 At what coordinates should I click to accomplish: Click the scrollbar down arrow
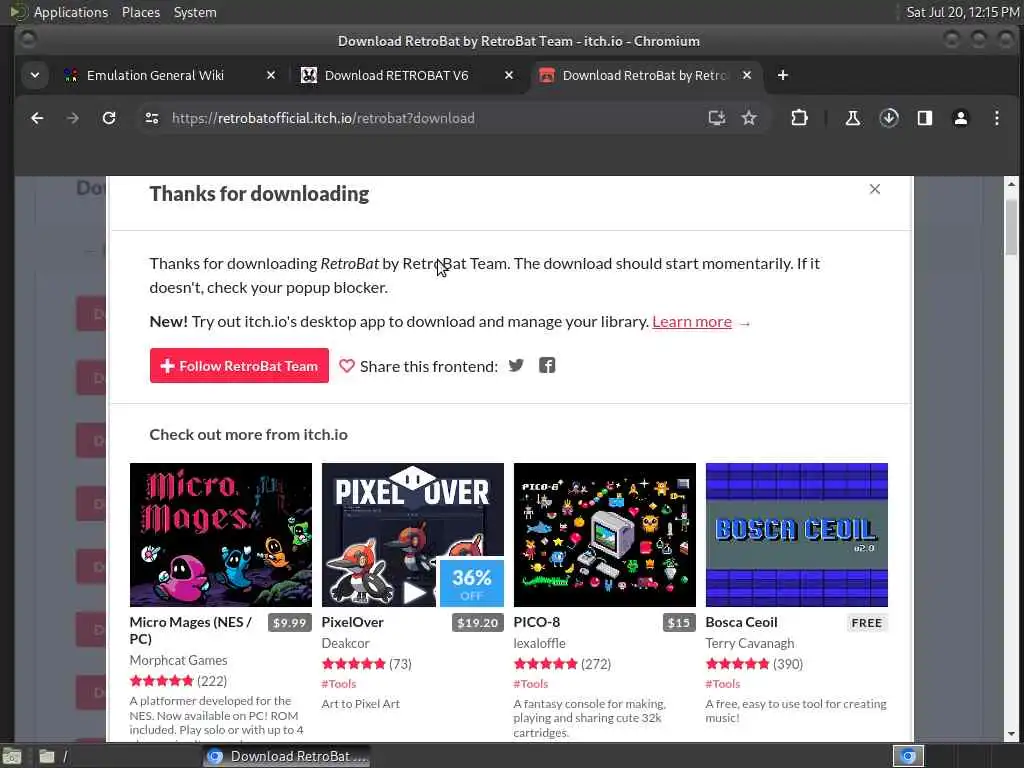[1011, 735]
